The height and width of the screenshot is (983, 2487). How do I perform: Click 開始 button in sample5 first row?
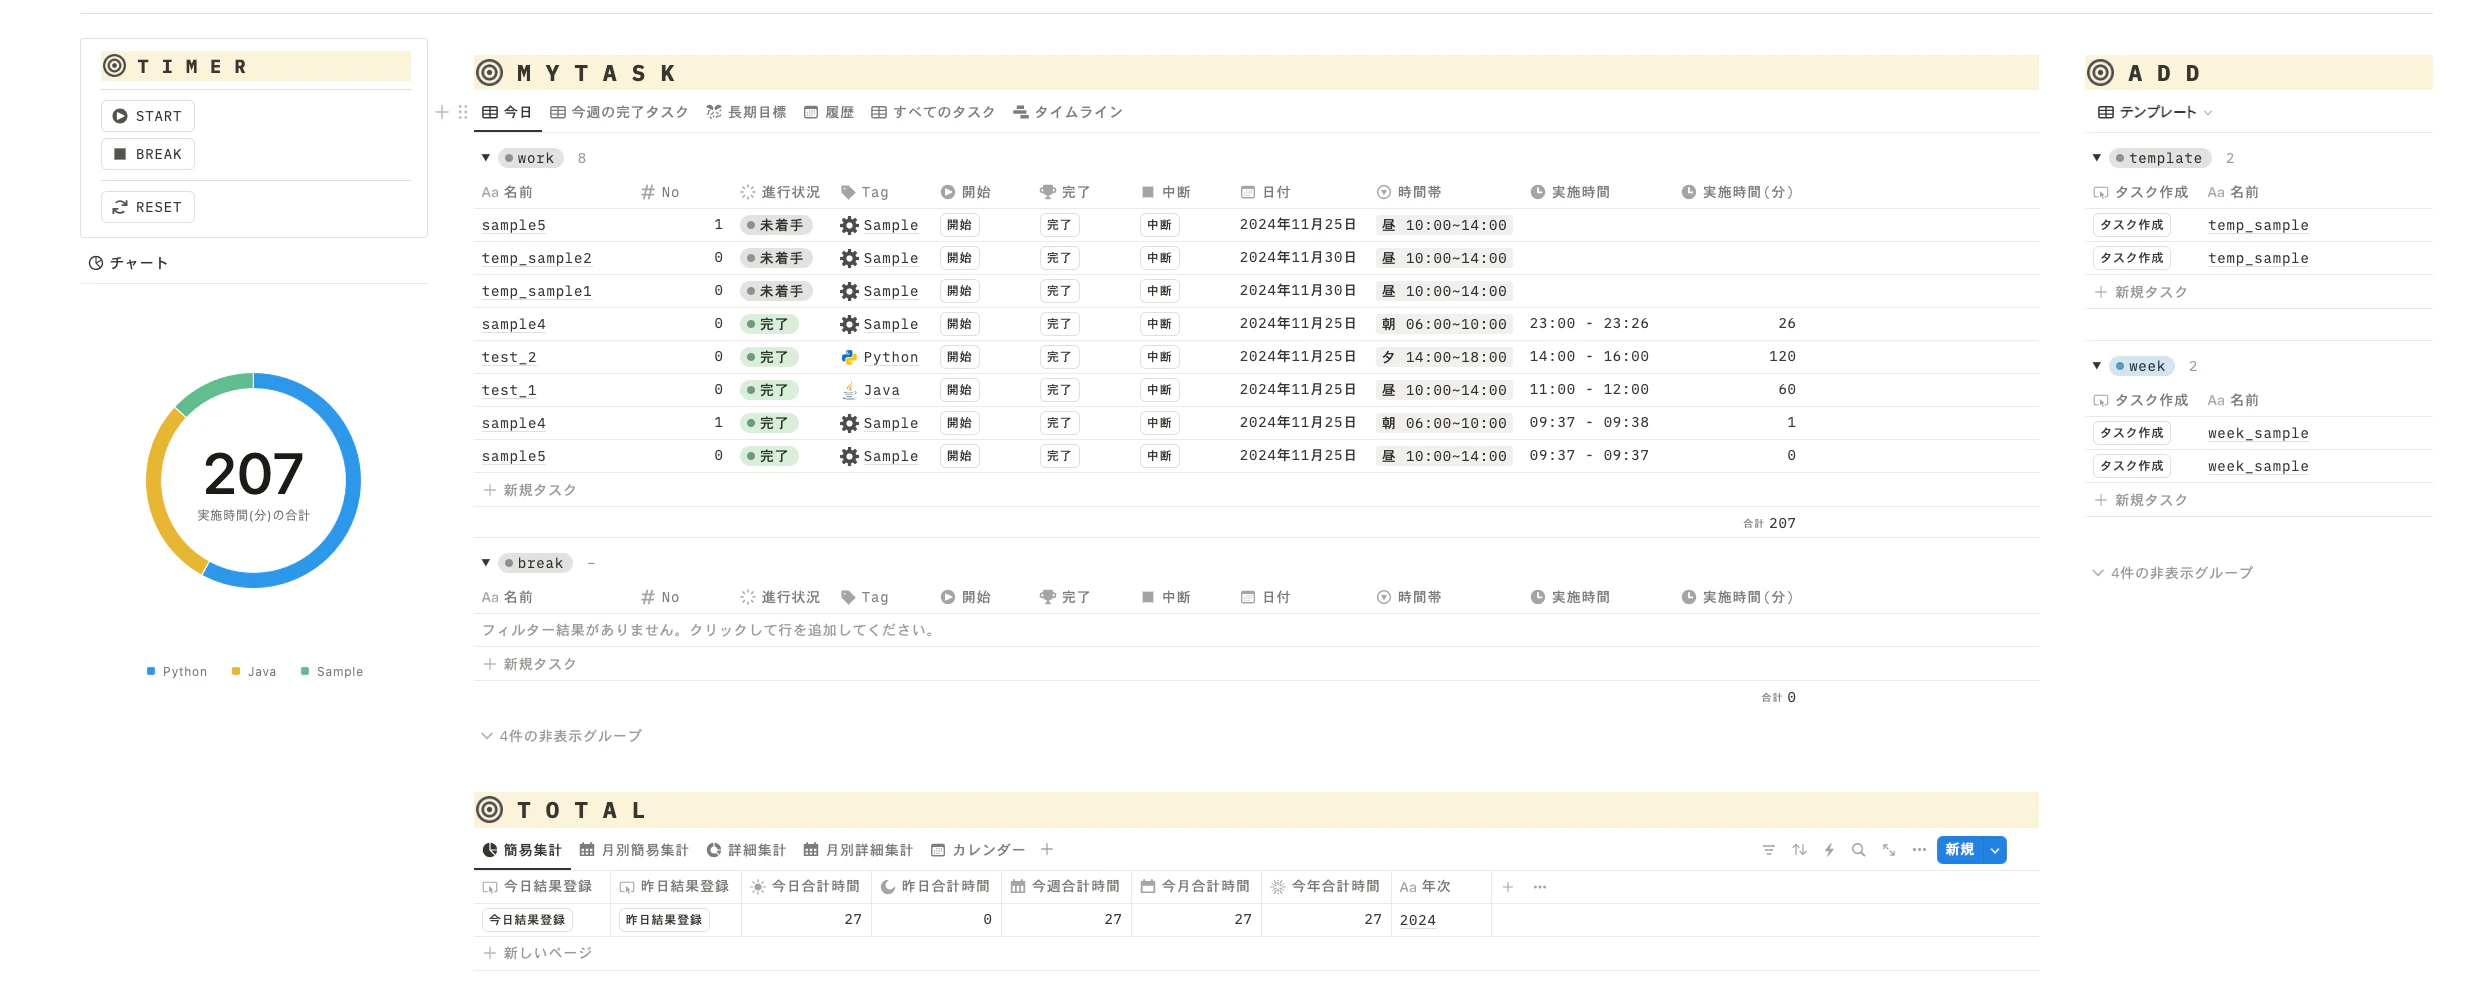pyautogui.click(x=960, y=225)
